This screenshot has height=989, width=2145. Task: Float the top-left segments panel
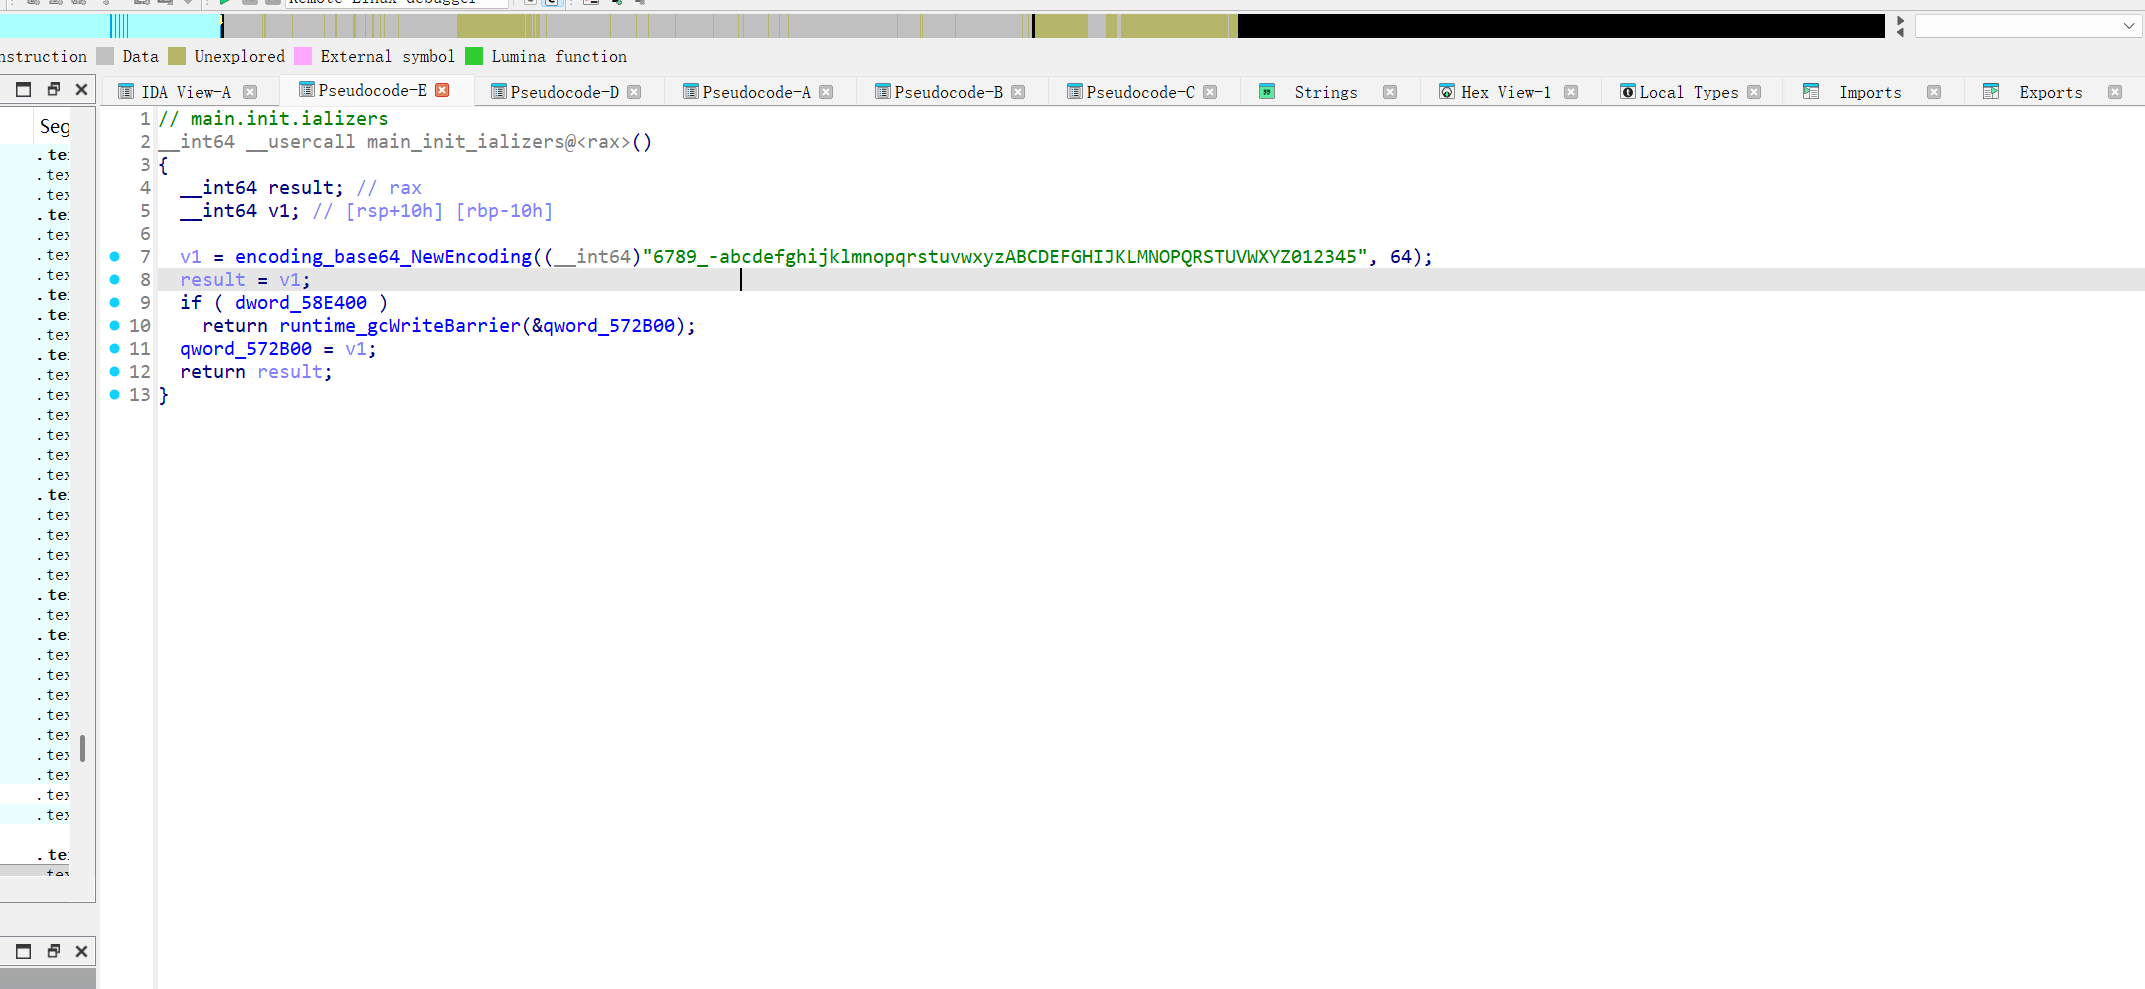(x=54, y=89)
